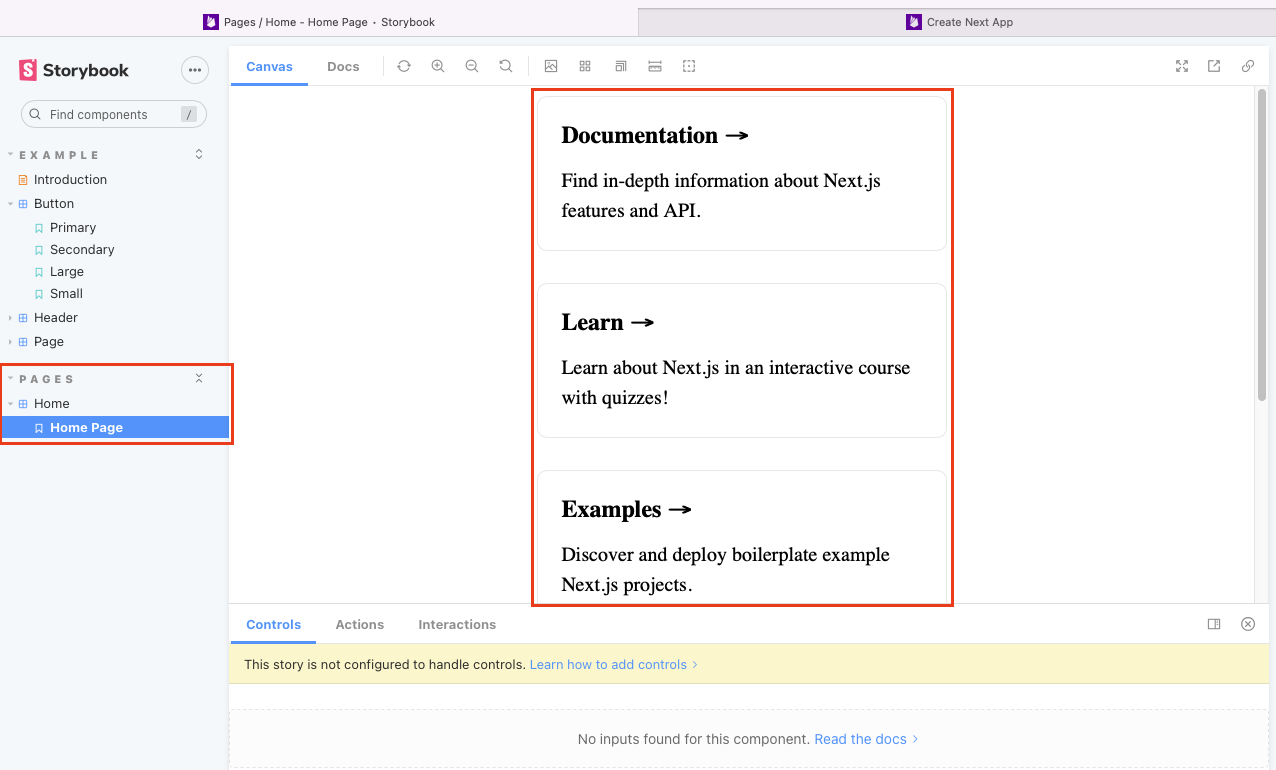Image resolution: width=1276 pixels, height=770 pixels.
Task: Reset the canvas zoom
Action: pos(506,66)
